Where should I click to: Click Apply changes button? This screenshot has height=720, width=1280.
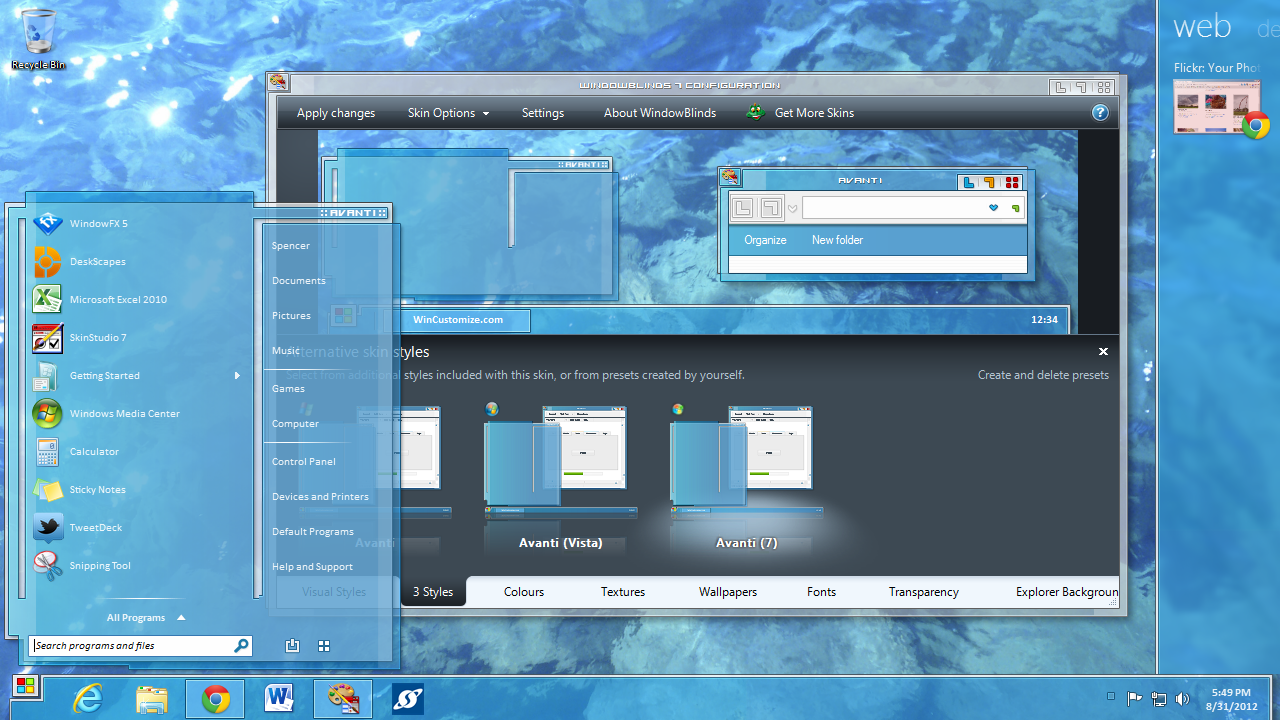(x=336, y=113)
